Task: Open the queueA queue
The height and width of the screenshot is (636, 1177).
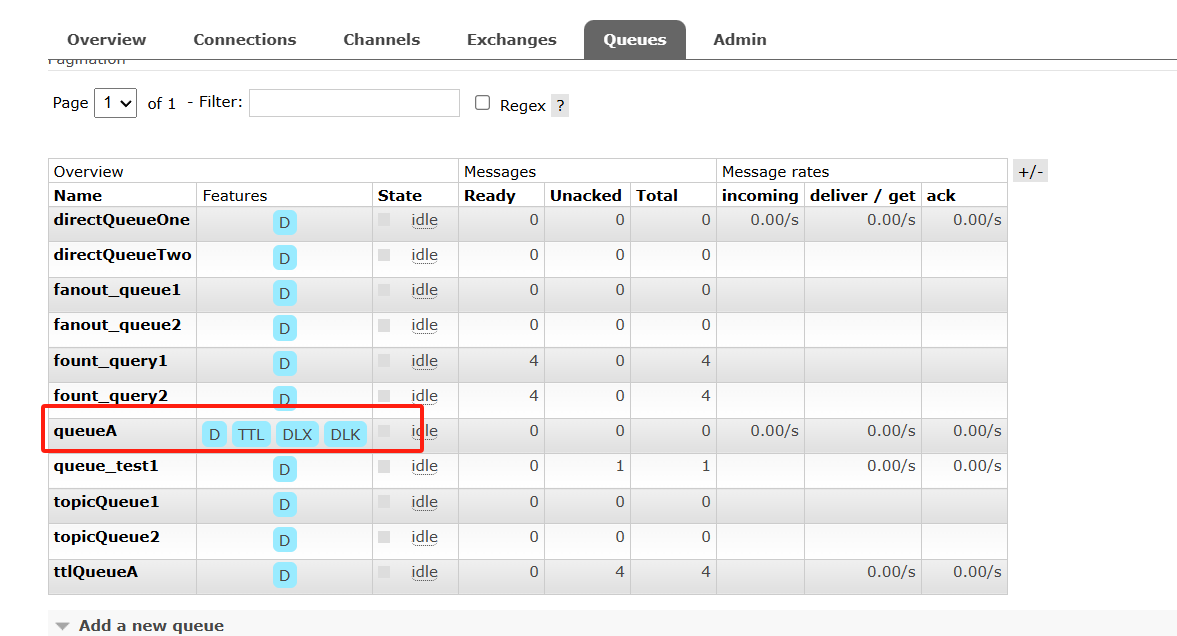Action: click(86, 431)
